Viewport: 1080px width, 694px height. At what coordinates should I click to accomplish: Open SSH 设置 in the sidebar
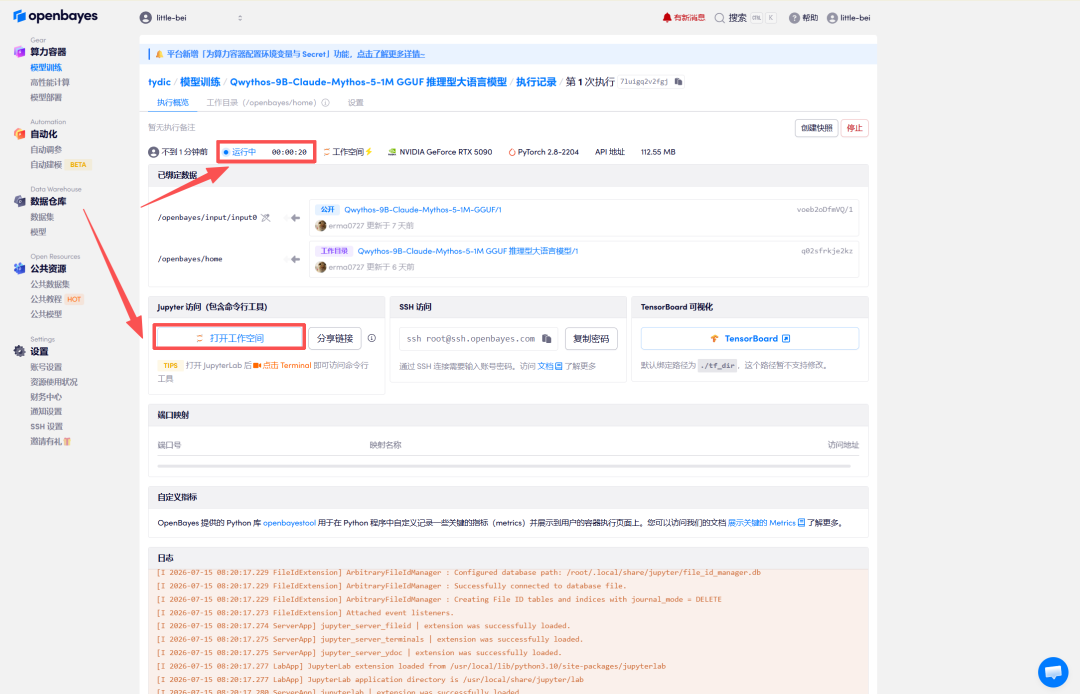pos(46,427)
